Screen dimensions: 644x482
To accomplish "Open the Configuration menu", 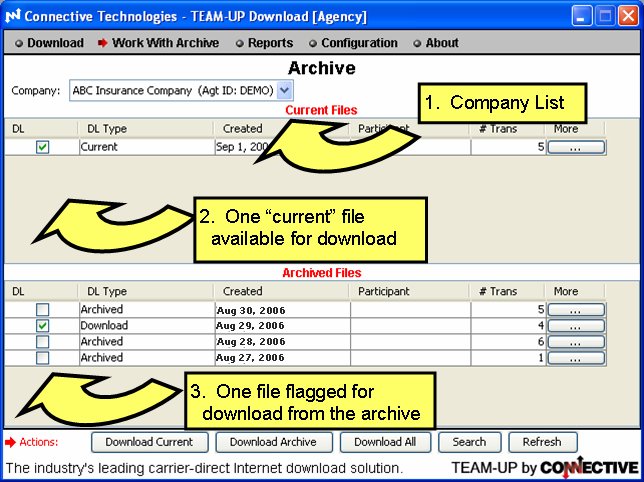I will coord(353,43).
